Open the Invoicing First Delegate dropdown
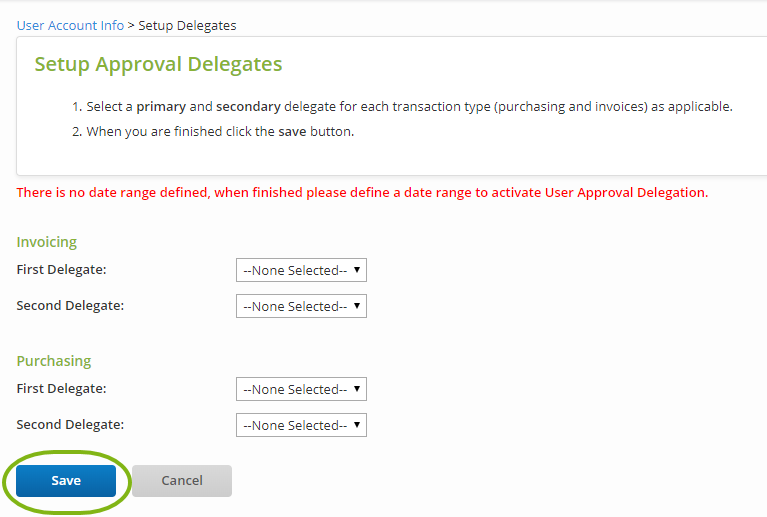Screen dimensions: 767x517 pyautogui.click(x=301, y=270)
